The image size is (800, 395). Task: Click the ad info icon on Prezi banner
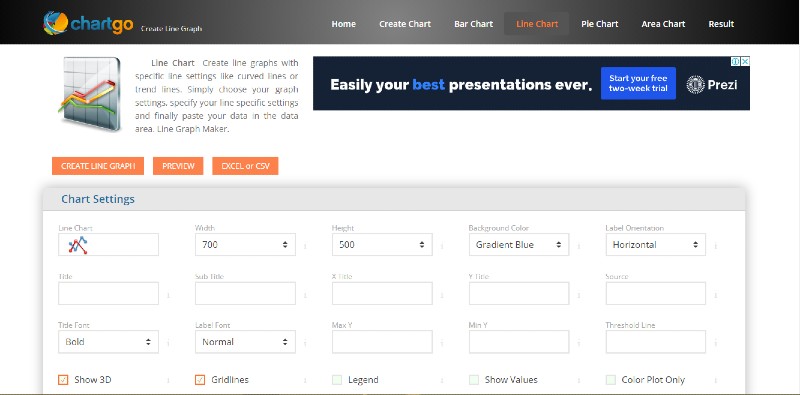736,61
